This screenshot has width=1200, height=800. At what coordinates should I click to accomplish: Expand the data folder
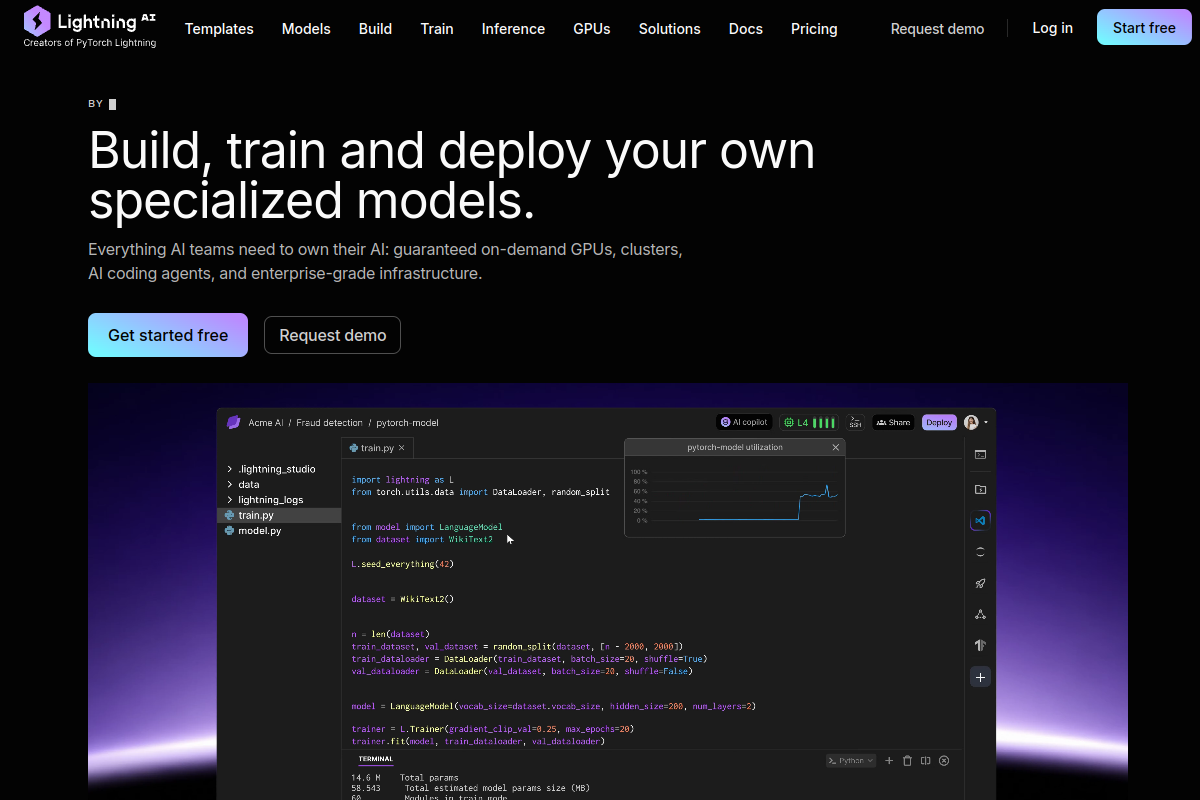tap(243, 484)
